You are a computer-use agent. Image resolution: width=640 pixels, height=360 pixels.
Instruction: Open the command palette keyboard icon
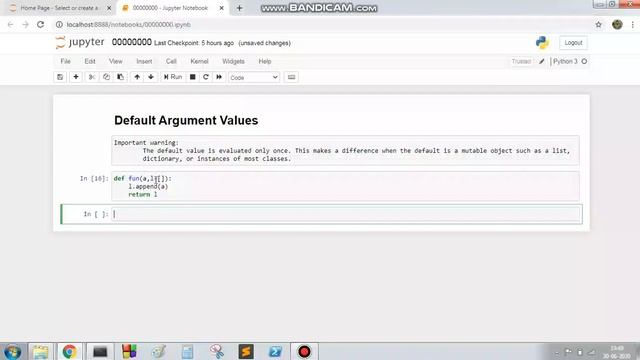click(291, 77)
